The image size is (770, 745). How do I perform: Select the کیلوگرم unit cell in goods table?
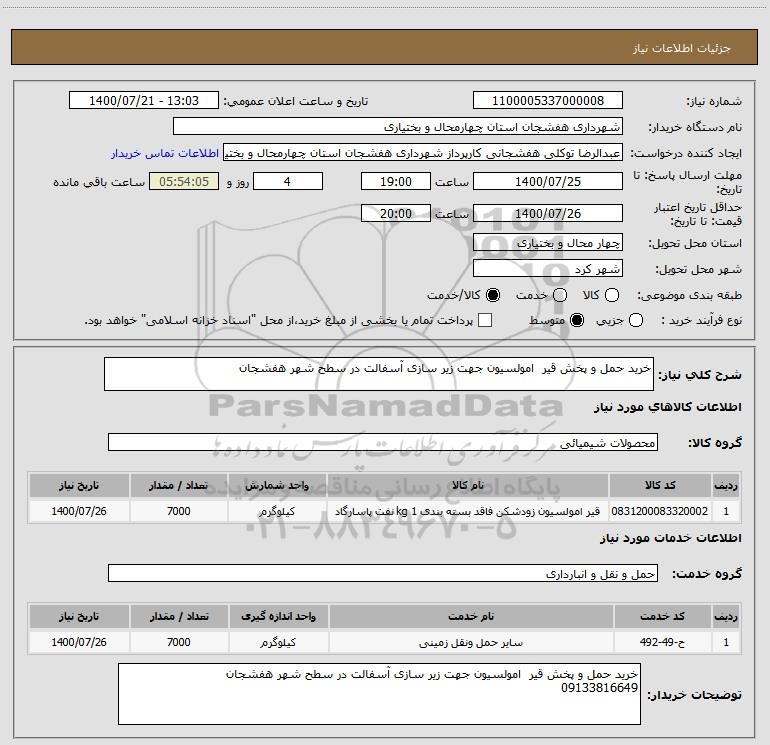coord(277,511)
